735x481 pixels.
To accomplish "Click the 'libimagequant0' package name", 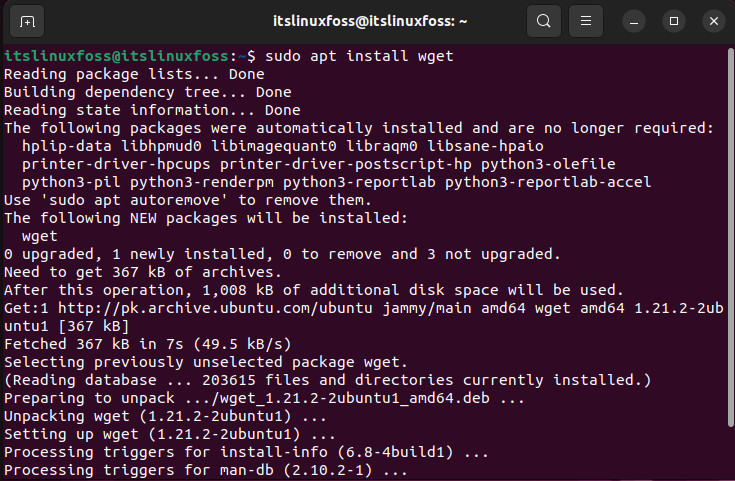I will tap(274, 146).
